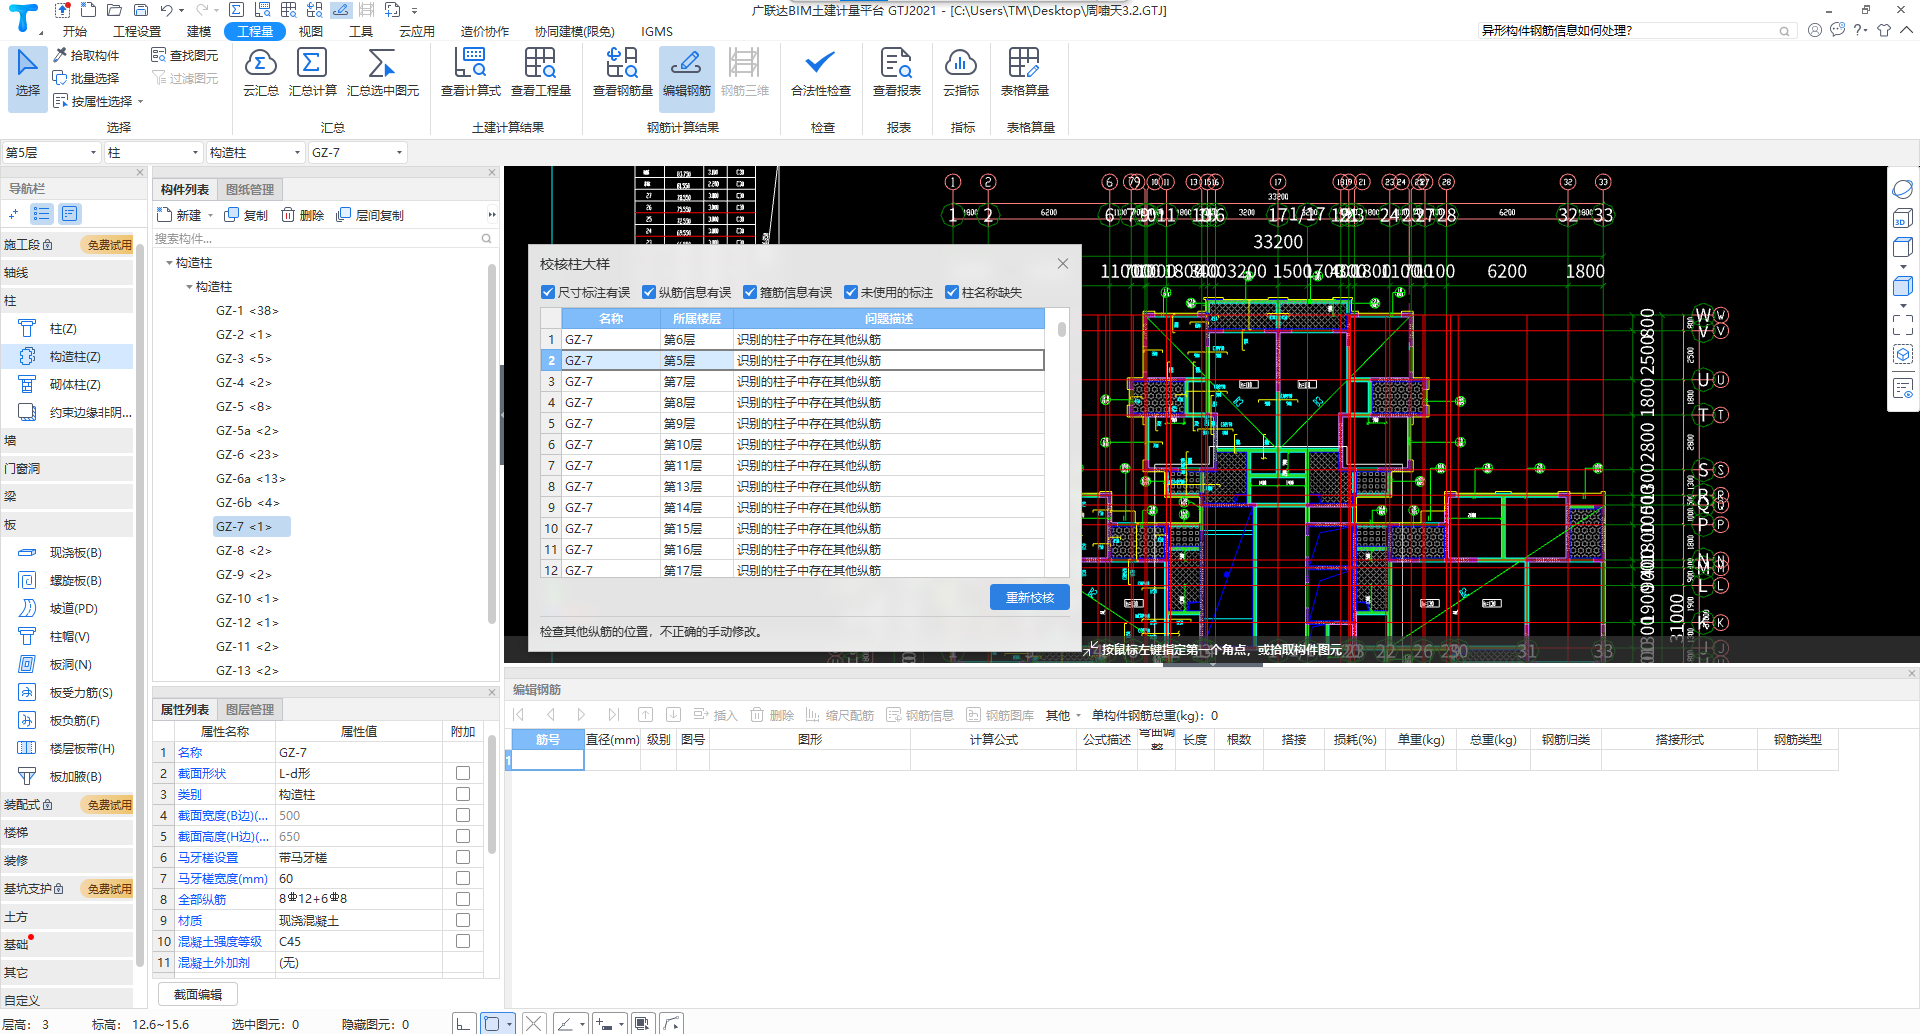1920x1034 pixels.
Task: Uncheck 尺寸标注有误 checkbox
Action: point(548,293)
